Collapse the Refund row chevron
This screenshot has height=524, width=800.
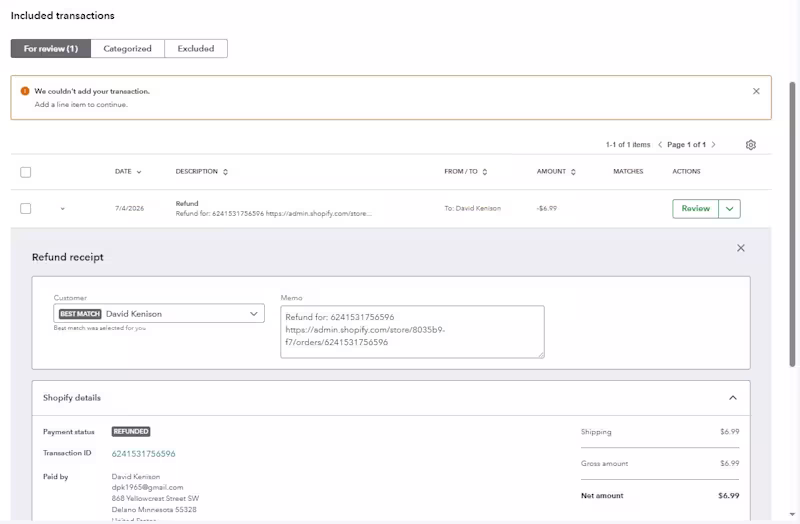(x=62, y=209)
